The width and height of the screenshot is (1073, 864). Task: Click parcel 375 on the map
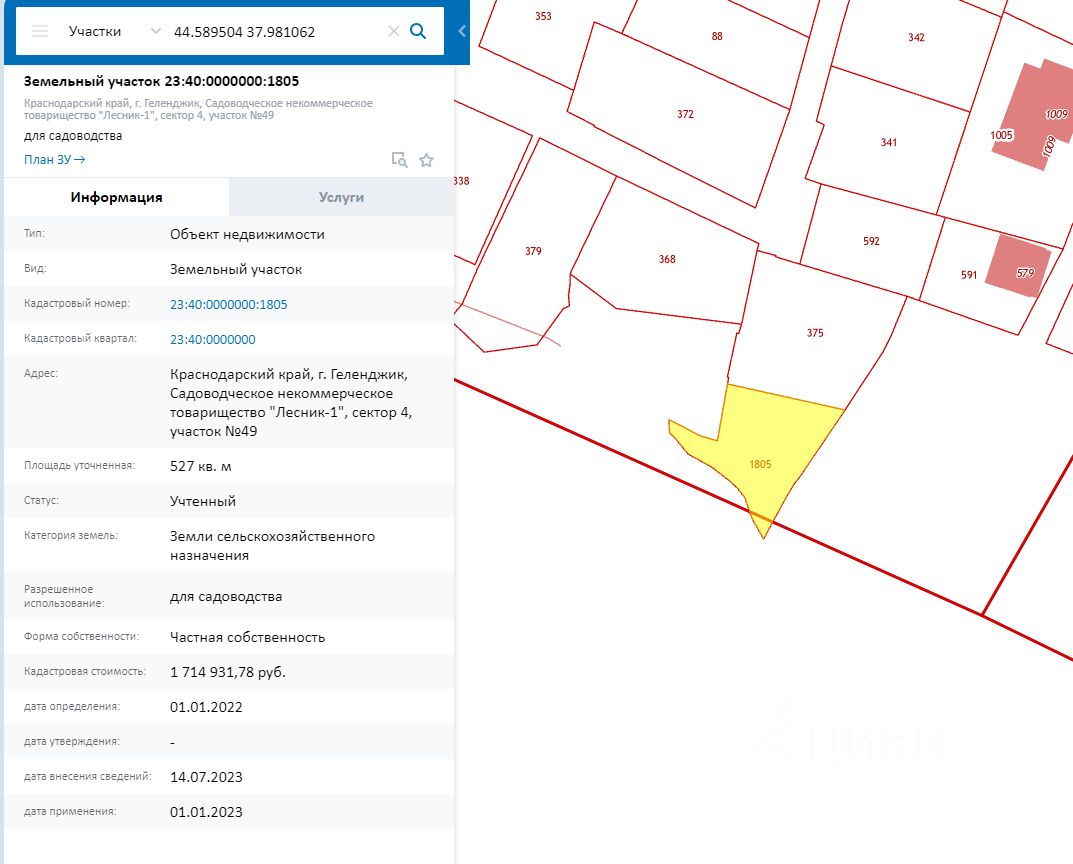coord(814,333)
